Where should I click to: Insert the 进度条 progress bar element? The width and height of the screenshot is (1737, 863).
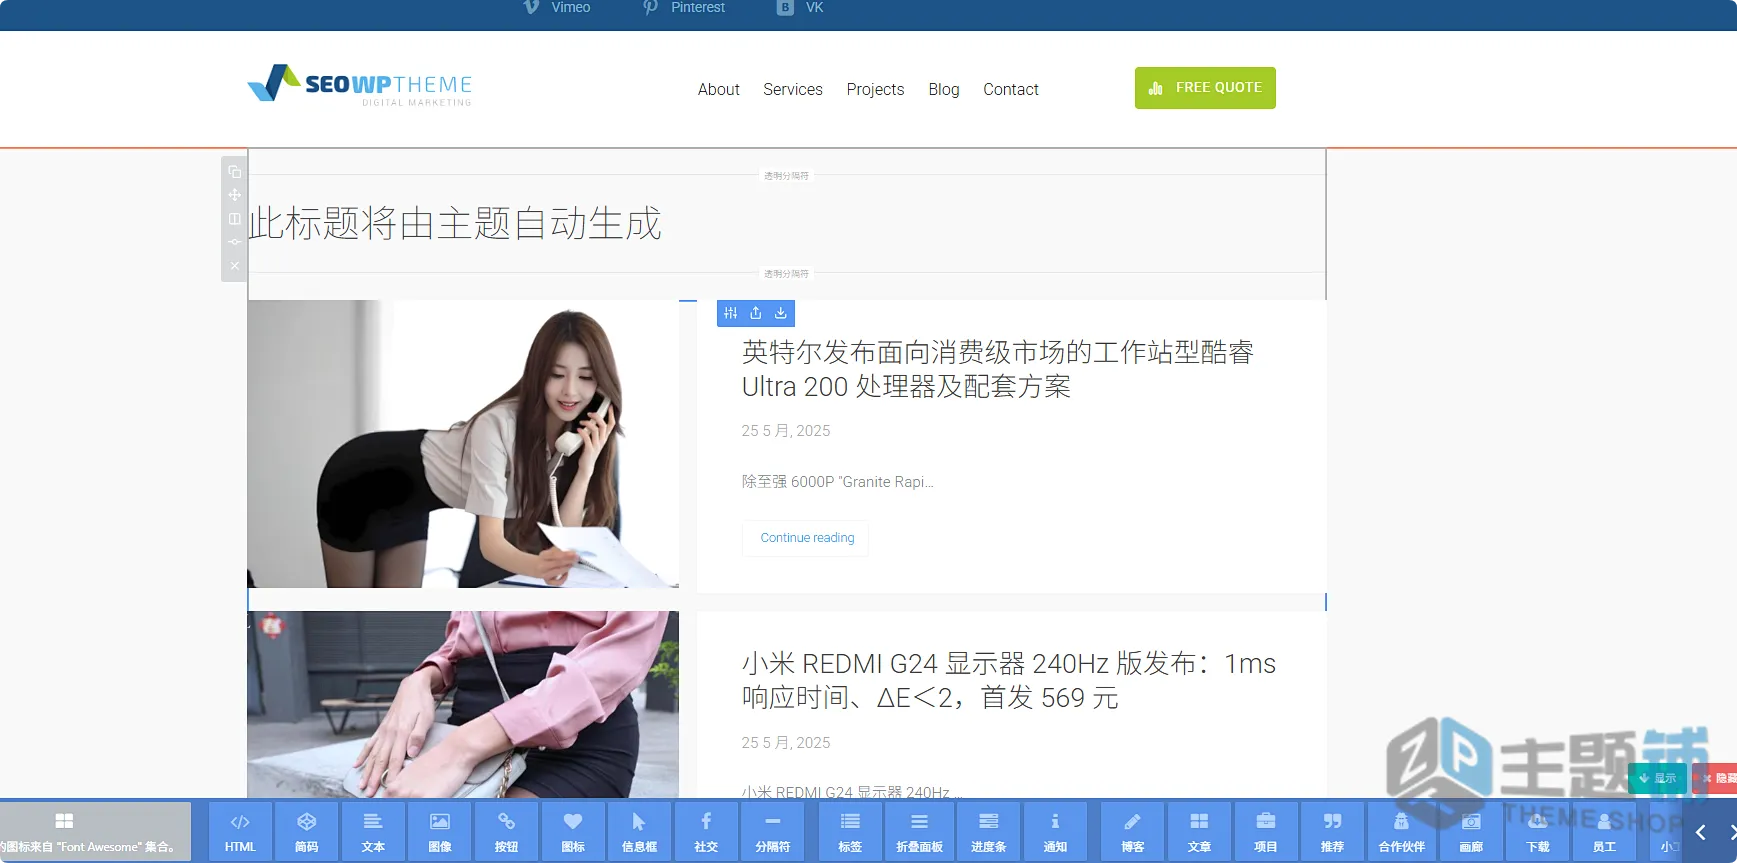pos(989,831)
